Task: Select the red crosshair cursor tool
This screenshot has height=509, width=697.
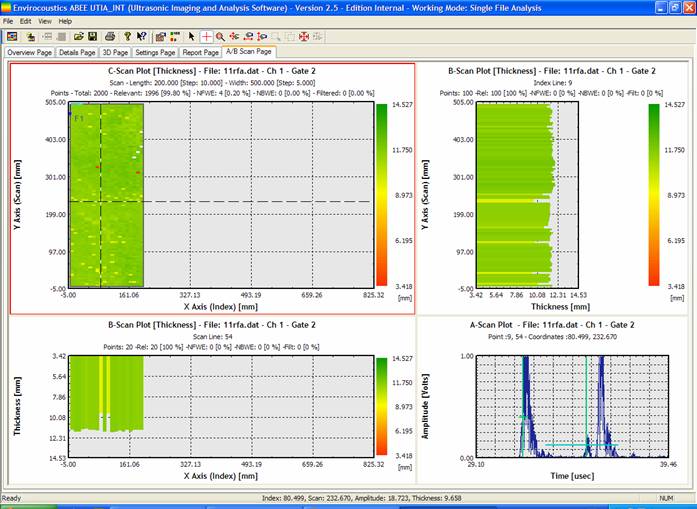Action: [206, 36]
